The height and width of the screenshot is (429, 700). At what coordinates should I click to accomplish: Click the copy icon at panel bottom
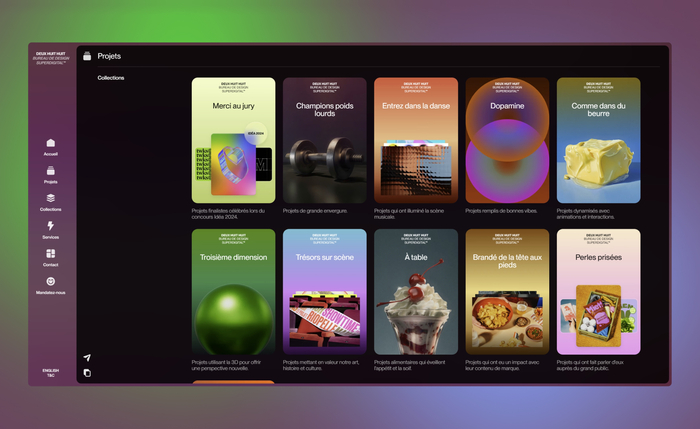87,373
